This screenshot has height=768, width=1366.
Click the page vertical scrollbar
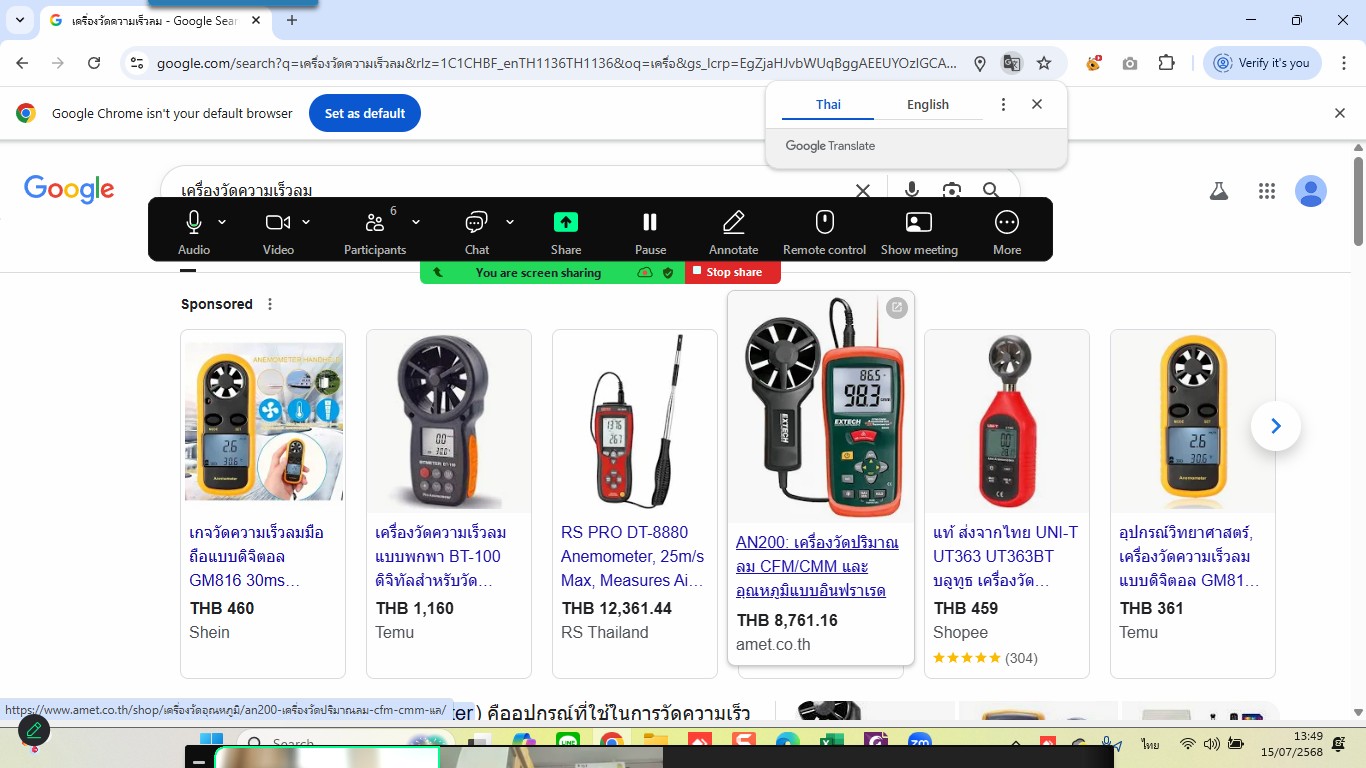1358,200
